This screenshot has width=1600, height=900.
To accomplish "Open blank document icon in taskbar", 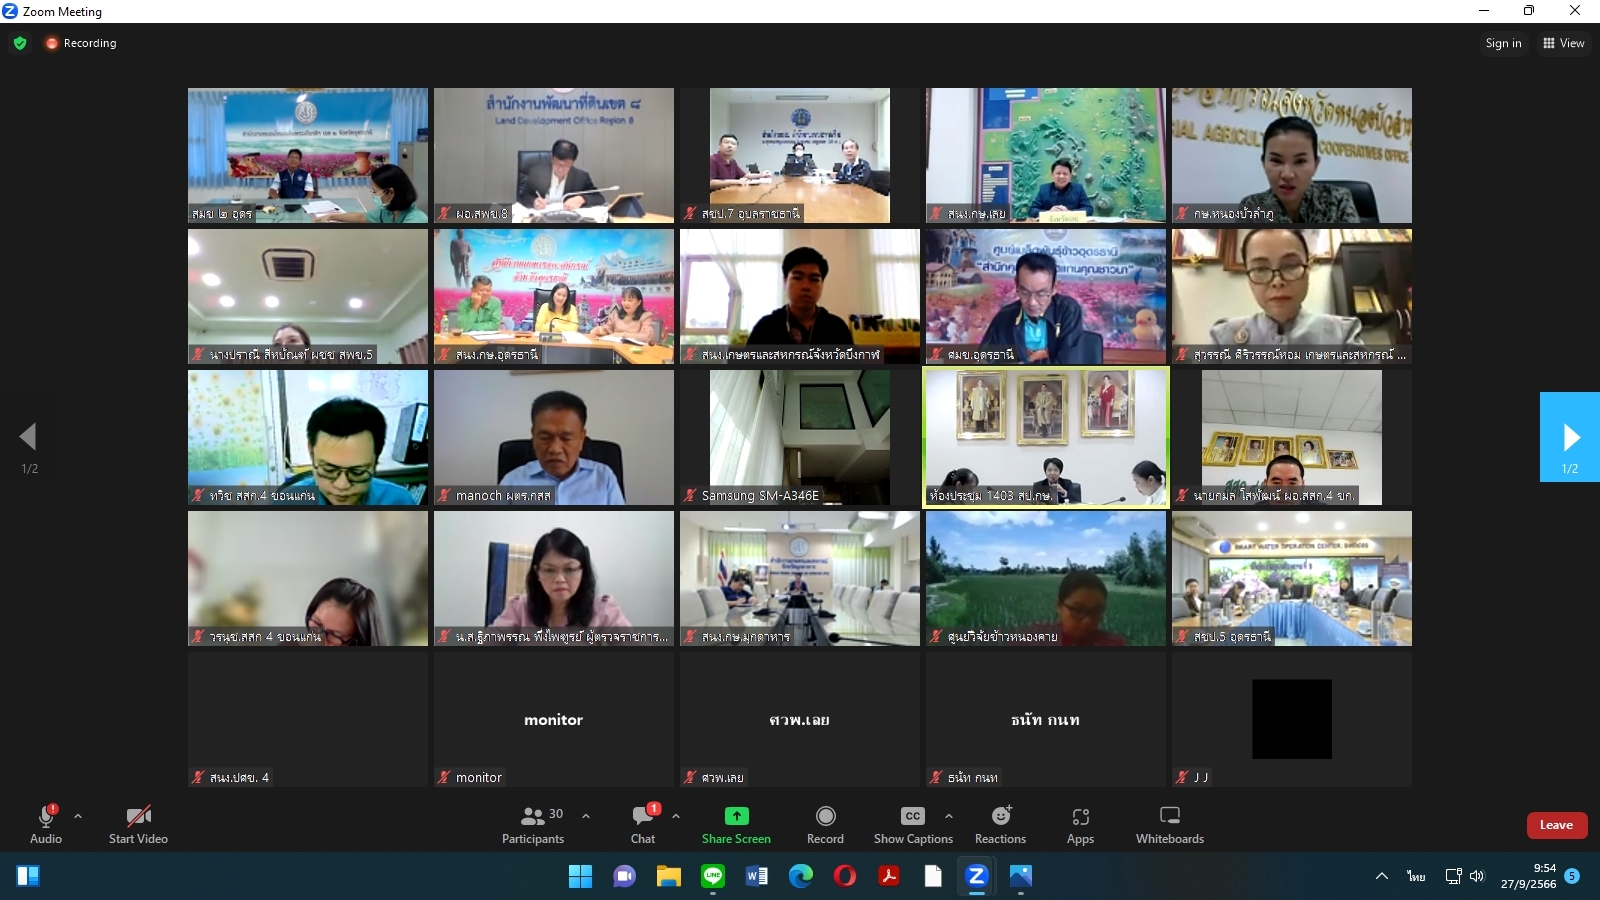I will (933, 876).
